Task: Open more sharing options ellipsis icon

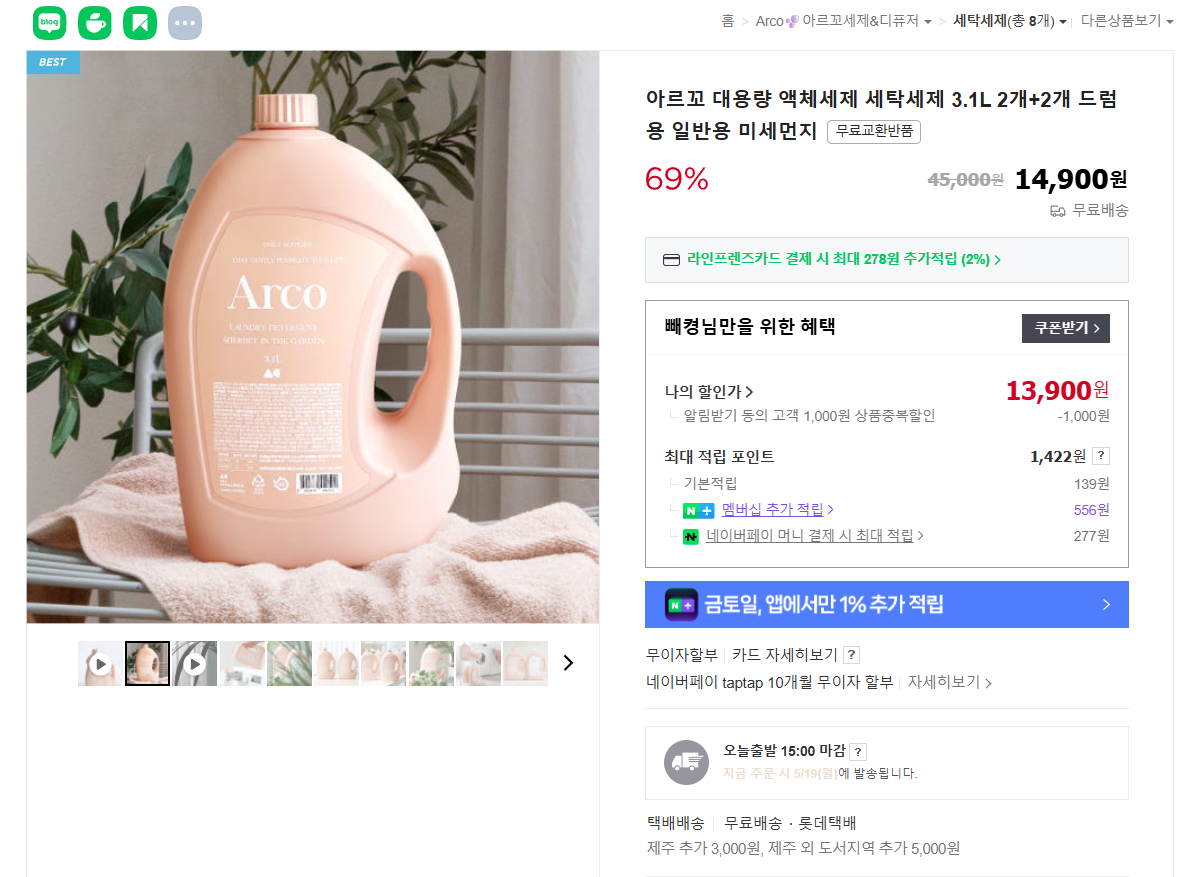Action: coord(185,23)
